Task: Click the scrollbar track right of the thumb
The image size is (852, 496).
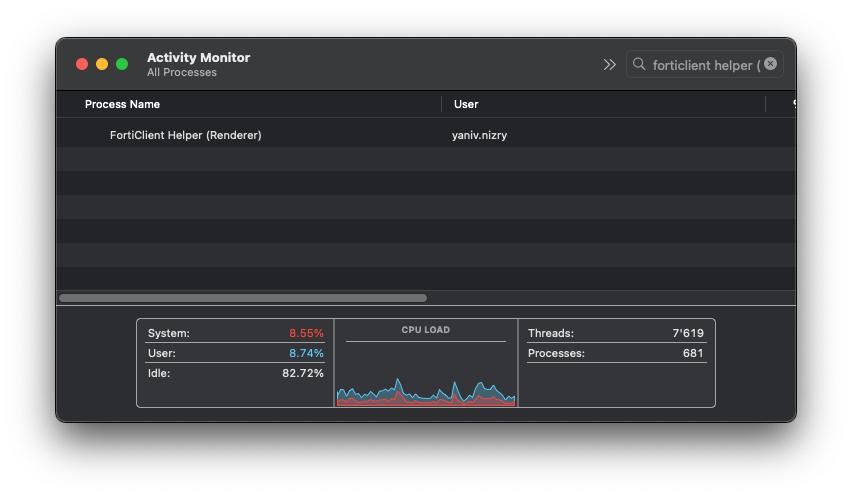Action: tap(600, 298)
